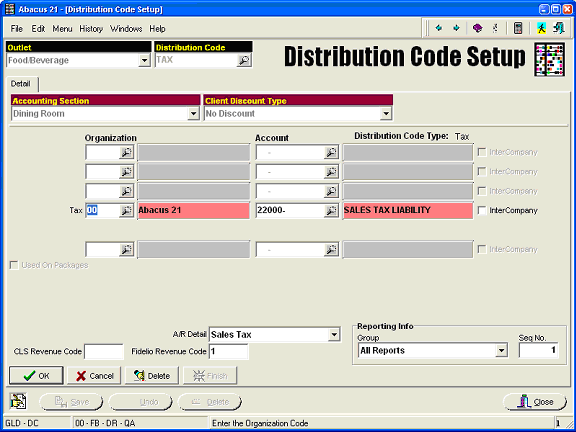Viewport: 576px width, 432px height.
Task: Open the Menu menu
Action: pos(62,29)
